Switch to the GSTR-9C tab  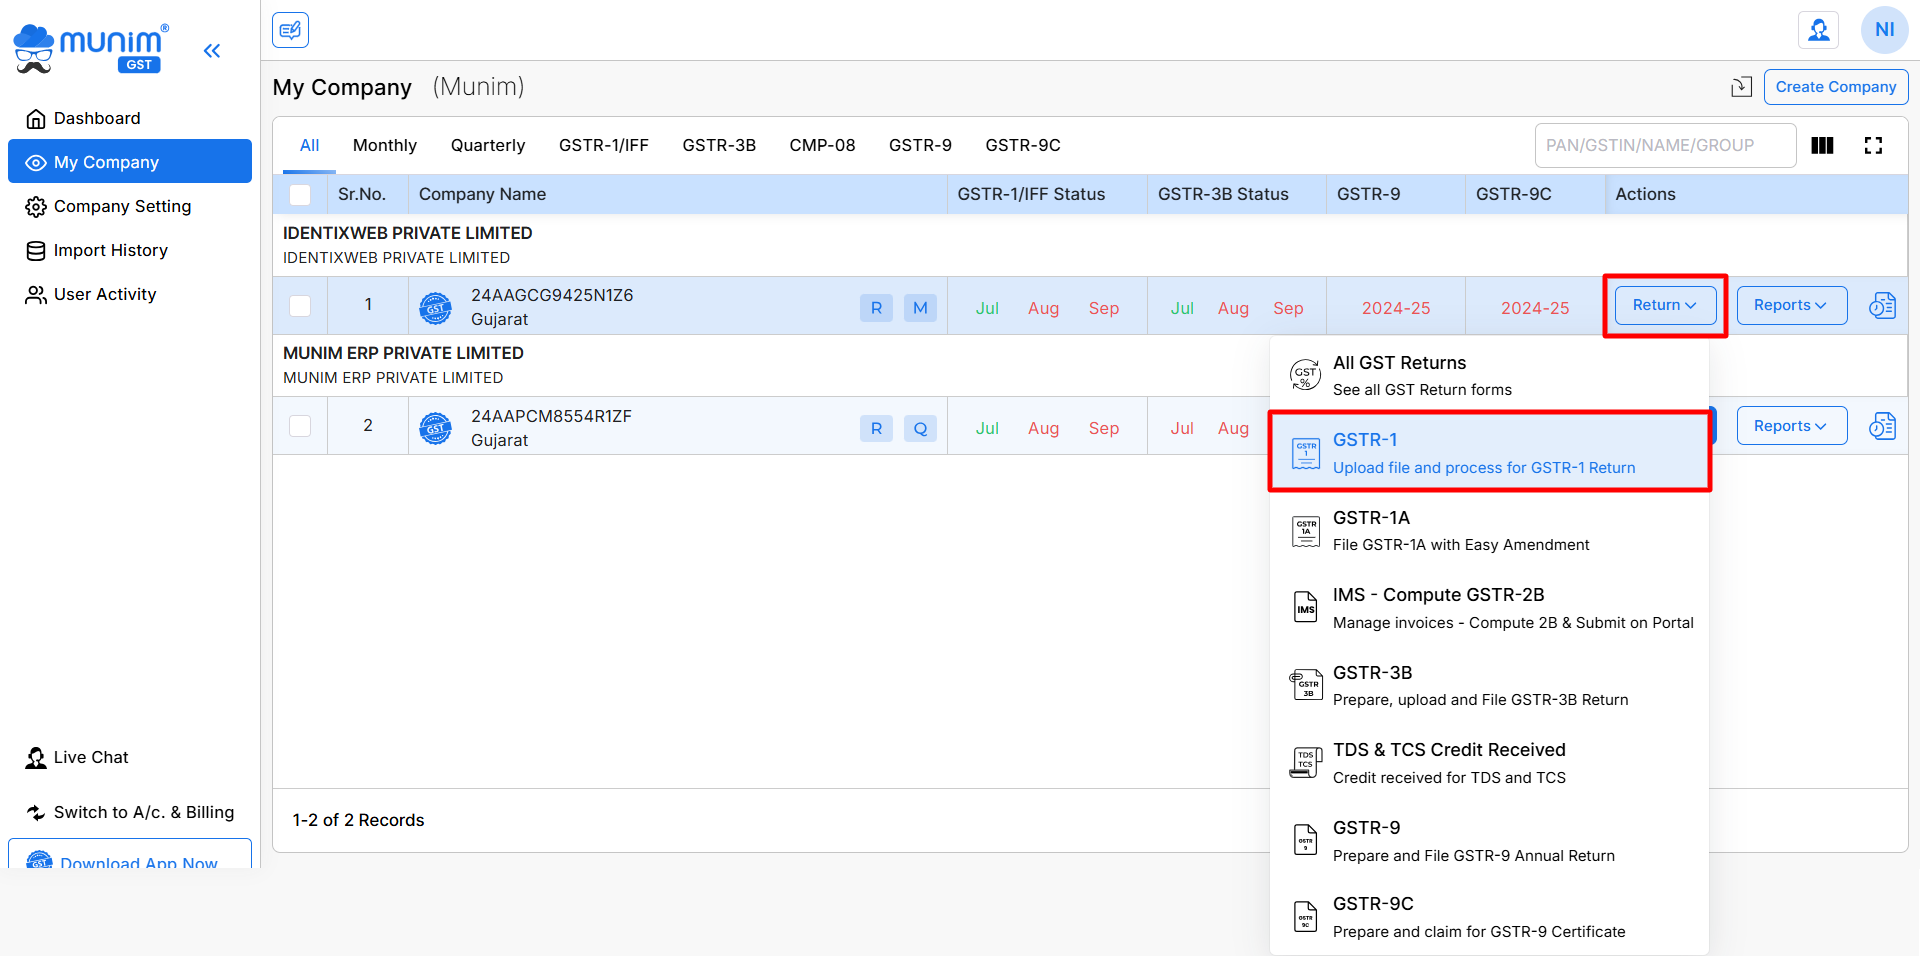[x=1023, y=146]
